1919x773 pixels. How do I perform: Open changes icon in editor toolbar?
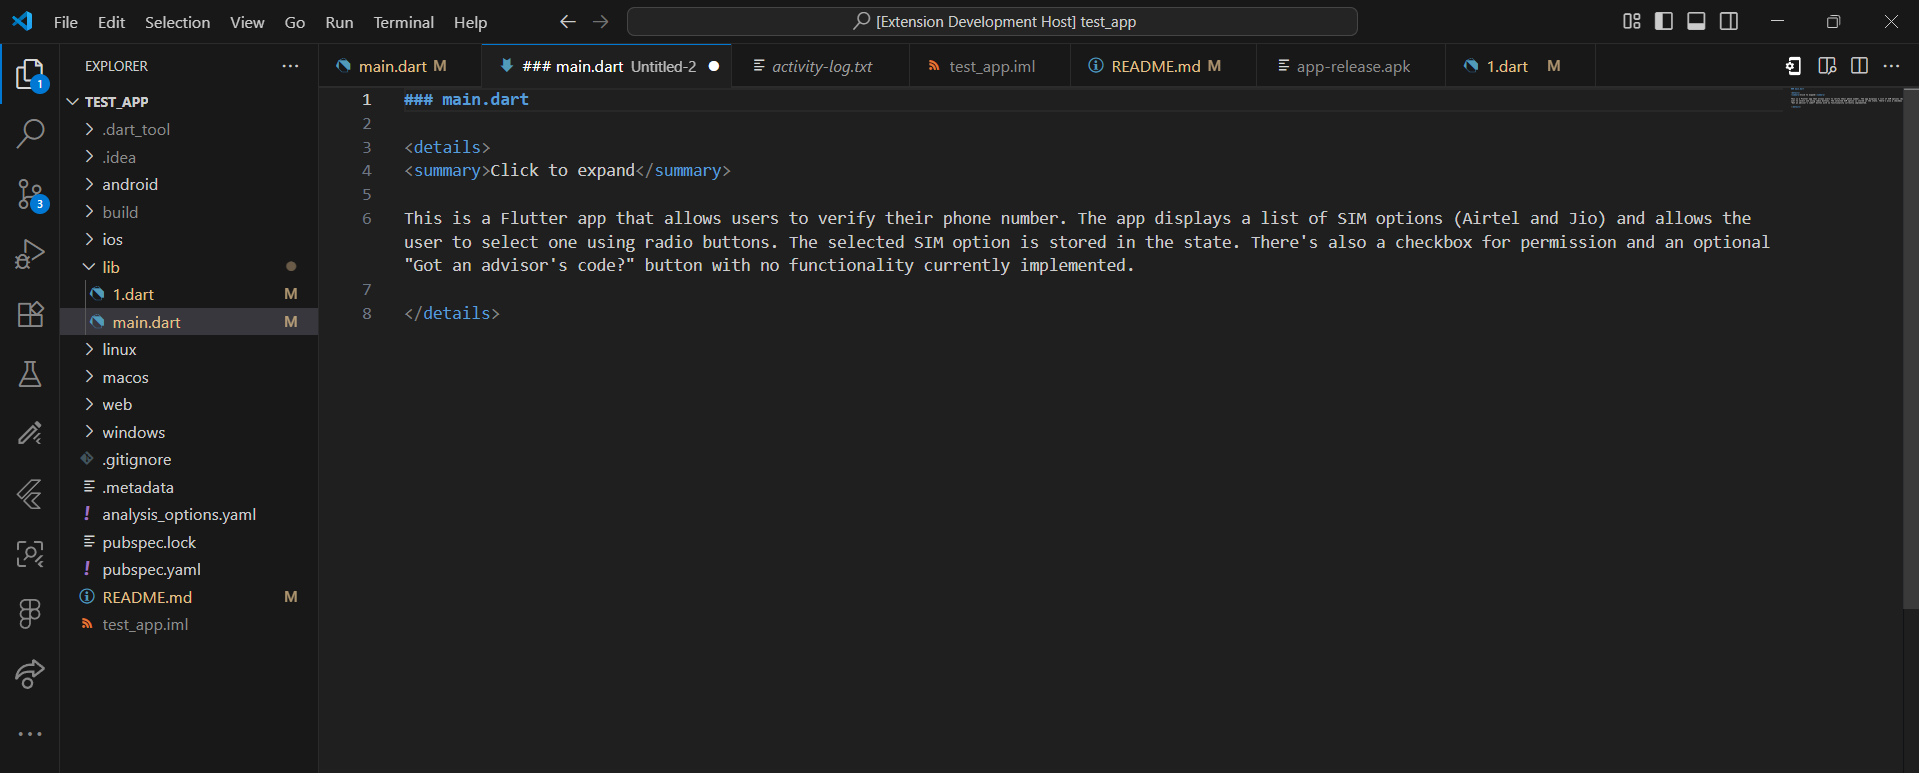pos(1794,66)
